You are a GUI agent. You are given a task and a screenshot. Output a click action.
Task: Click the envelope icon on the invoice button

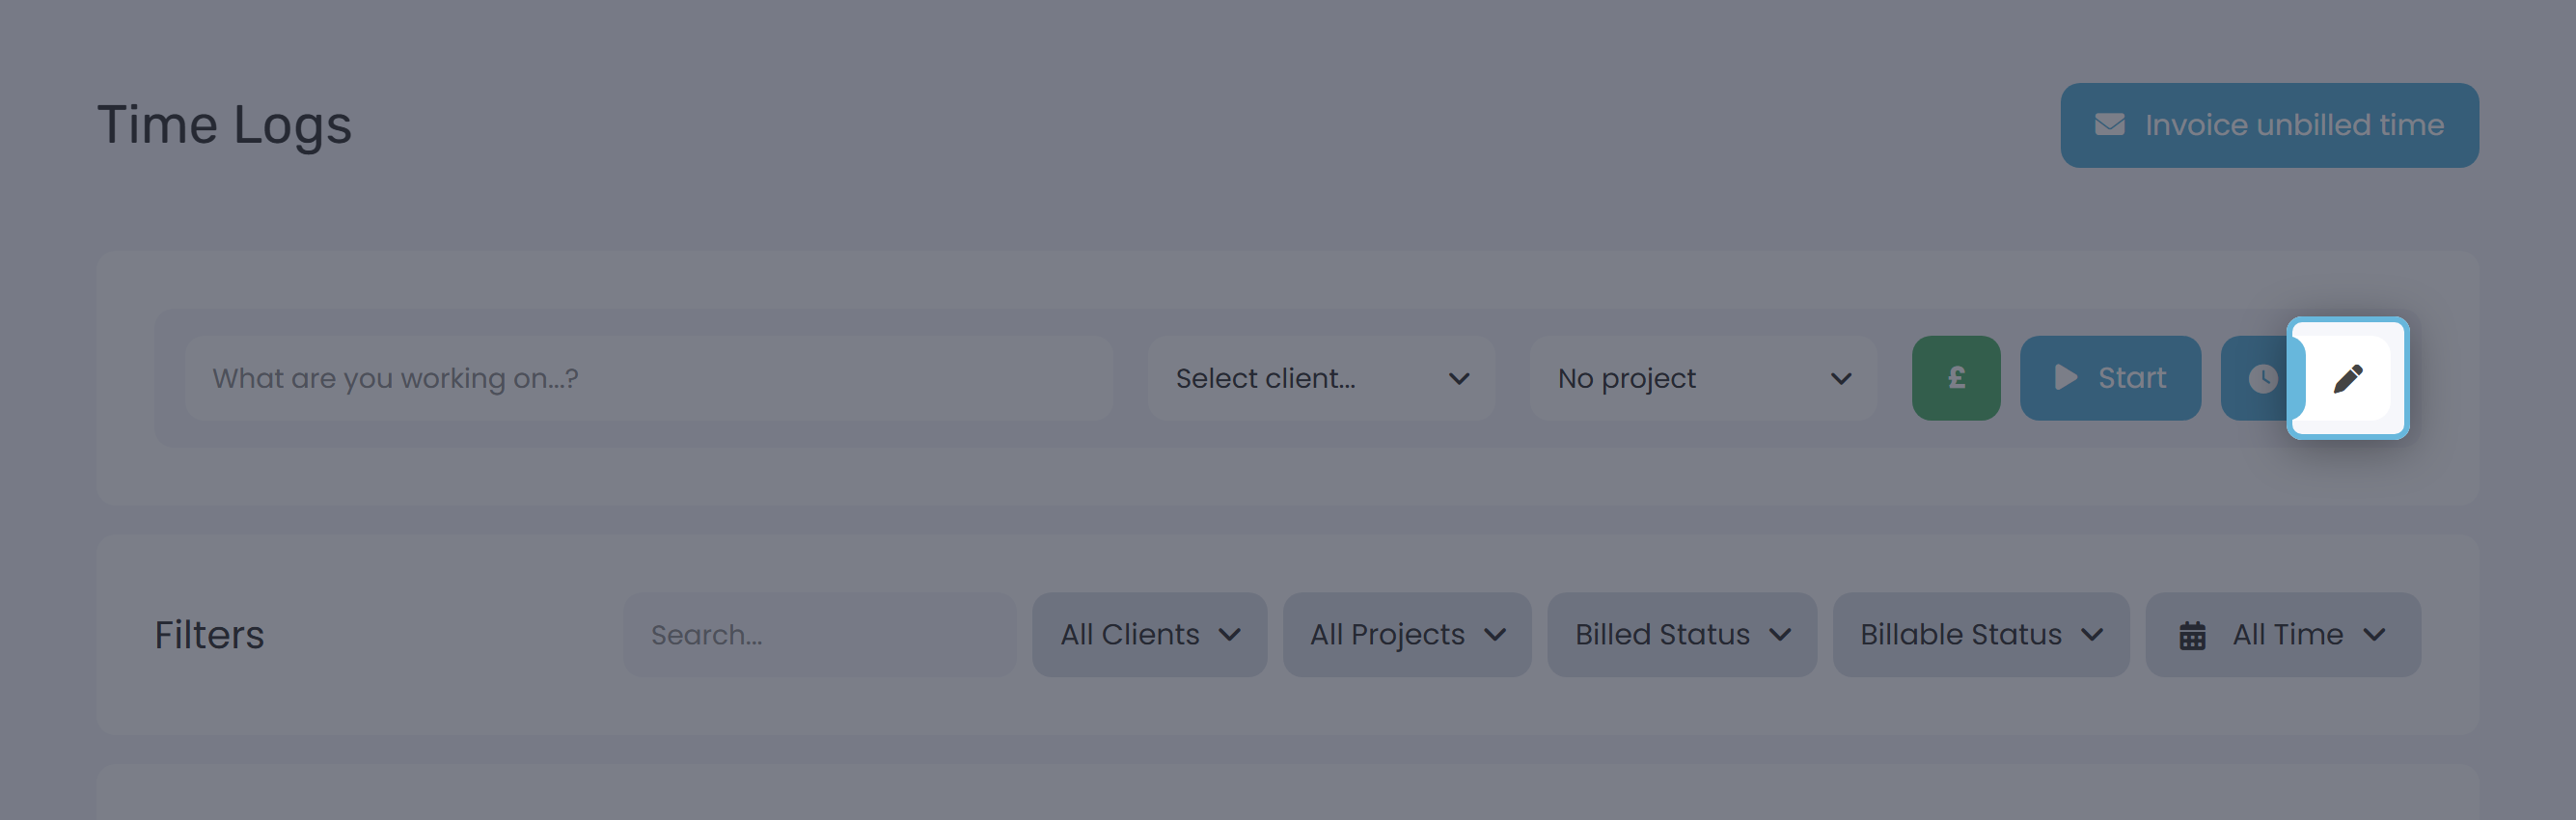click(2110, 125)
